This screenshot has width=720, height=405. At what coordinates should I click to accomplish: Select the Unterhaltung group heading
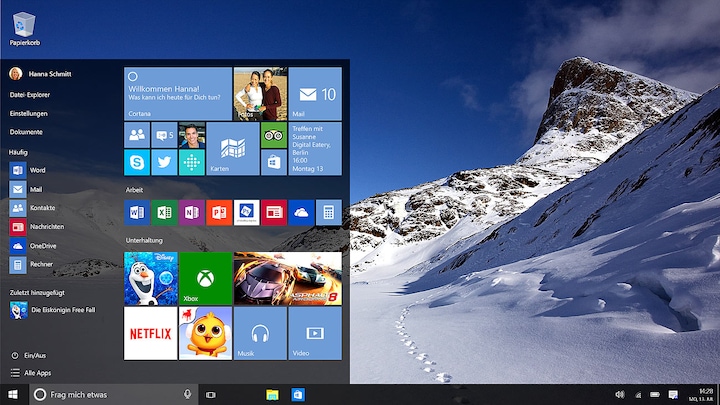point(144,240)
